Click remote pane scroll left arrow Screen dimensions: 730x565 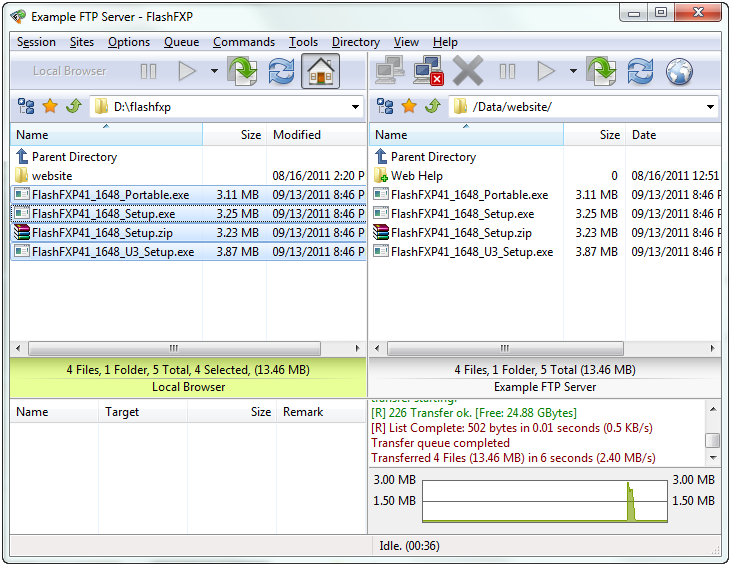point(377,348)
